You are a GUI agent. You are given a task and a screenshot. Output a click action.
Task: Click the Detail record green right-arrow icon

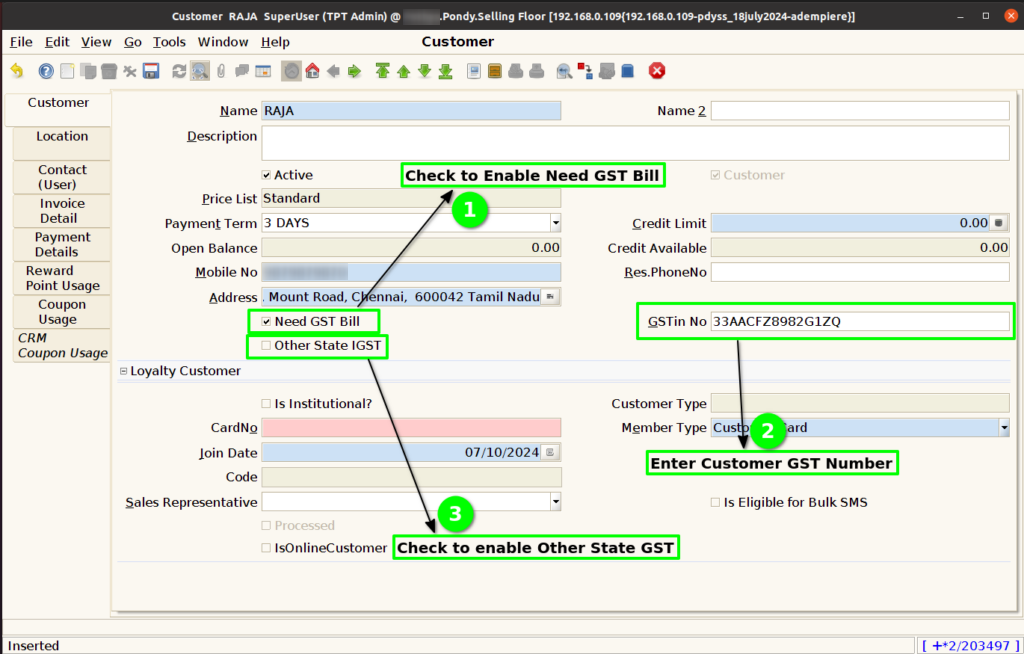(x=354, y=71)
